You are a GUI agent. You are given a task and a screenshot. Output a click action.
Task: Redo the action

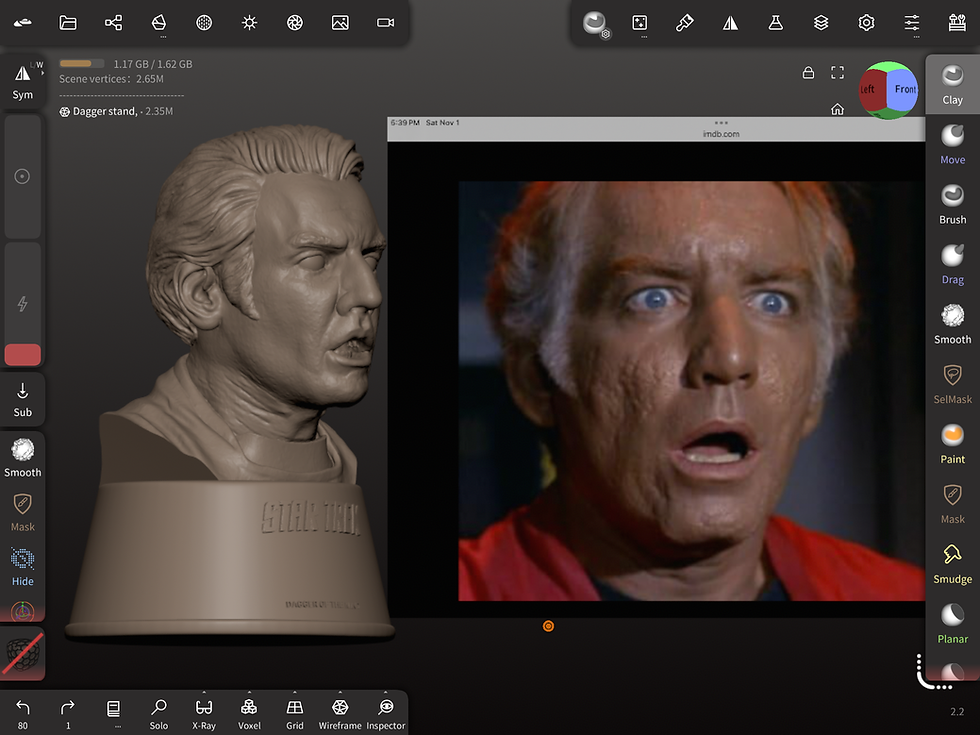pos(68,713)
